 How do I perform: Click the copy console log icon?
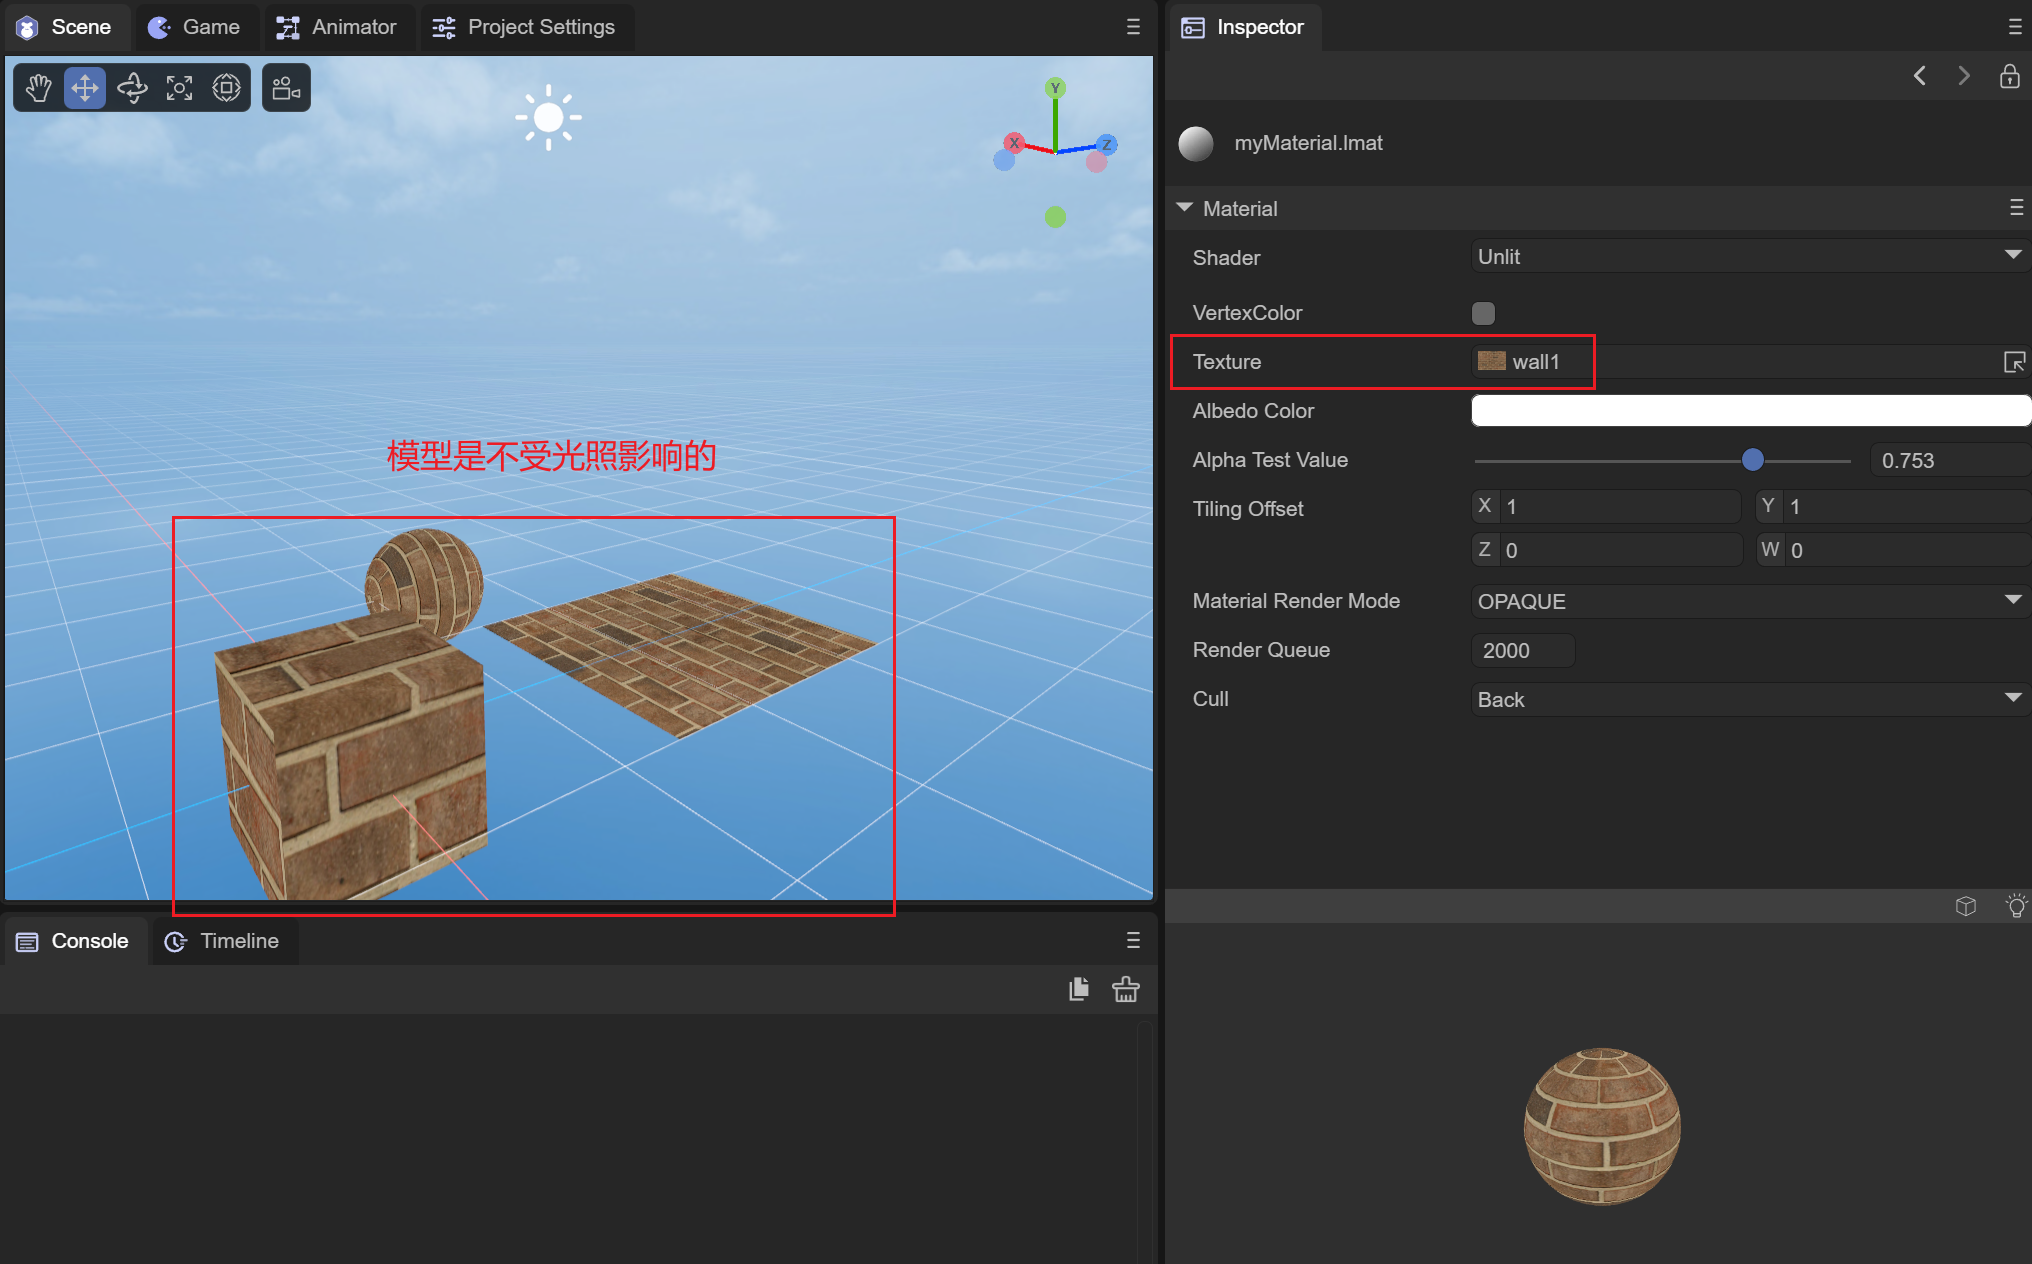(x=1078, y=989)
